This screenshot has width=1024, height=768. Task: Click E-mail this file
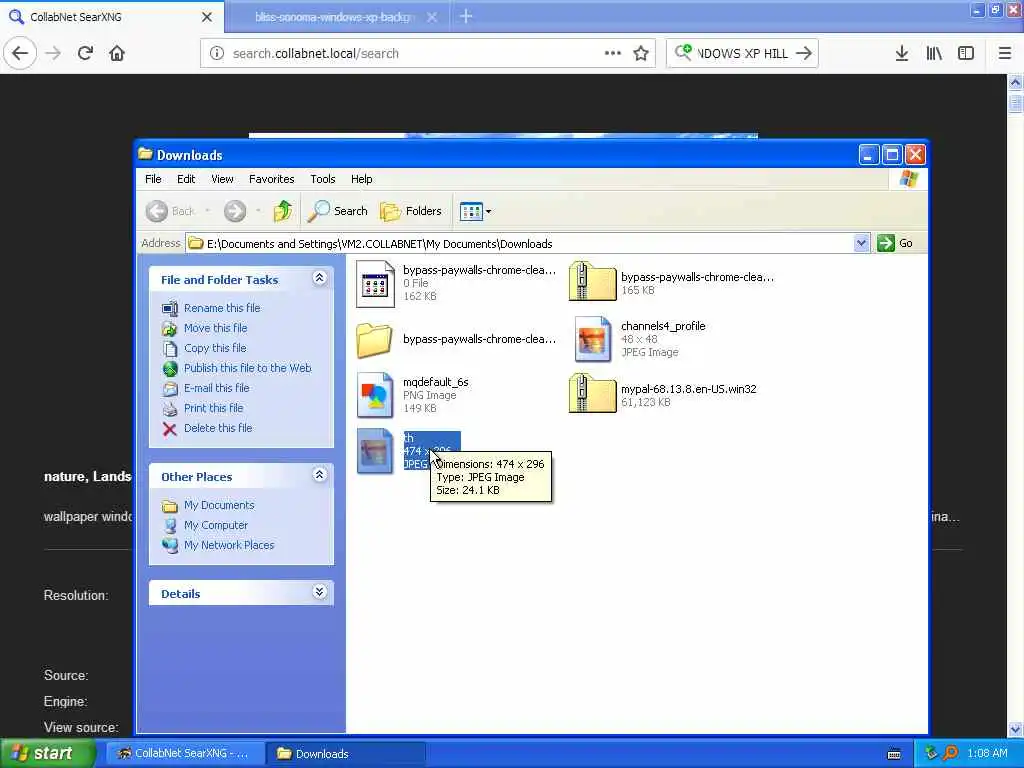coord(216,388)
